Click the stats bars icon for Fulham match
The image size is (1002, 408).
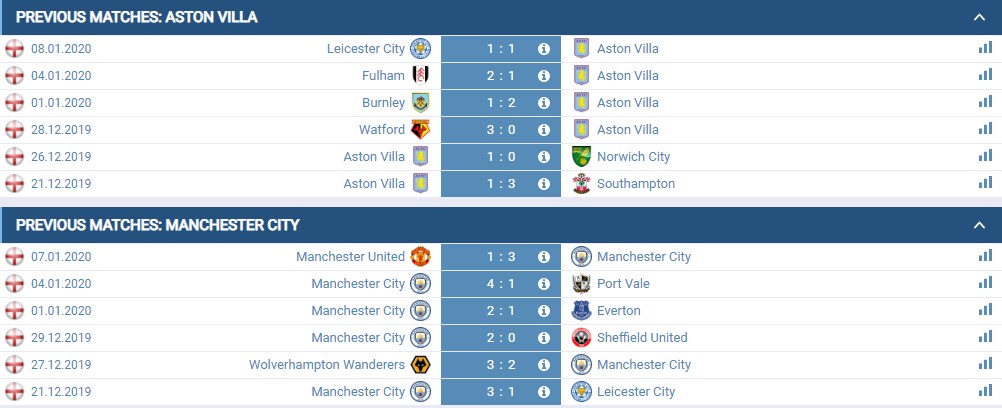(985, 75)
